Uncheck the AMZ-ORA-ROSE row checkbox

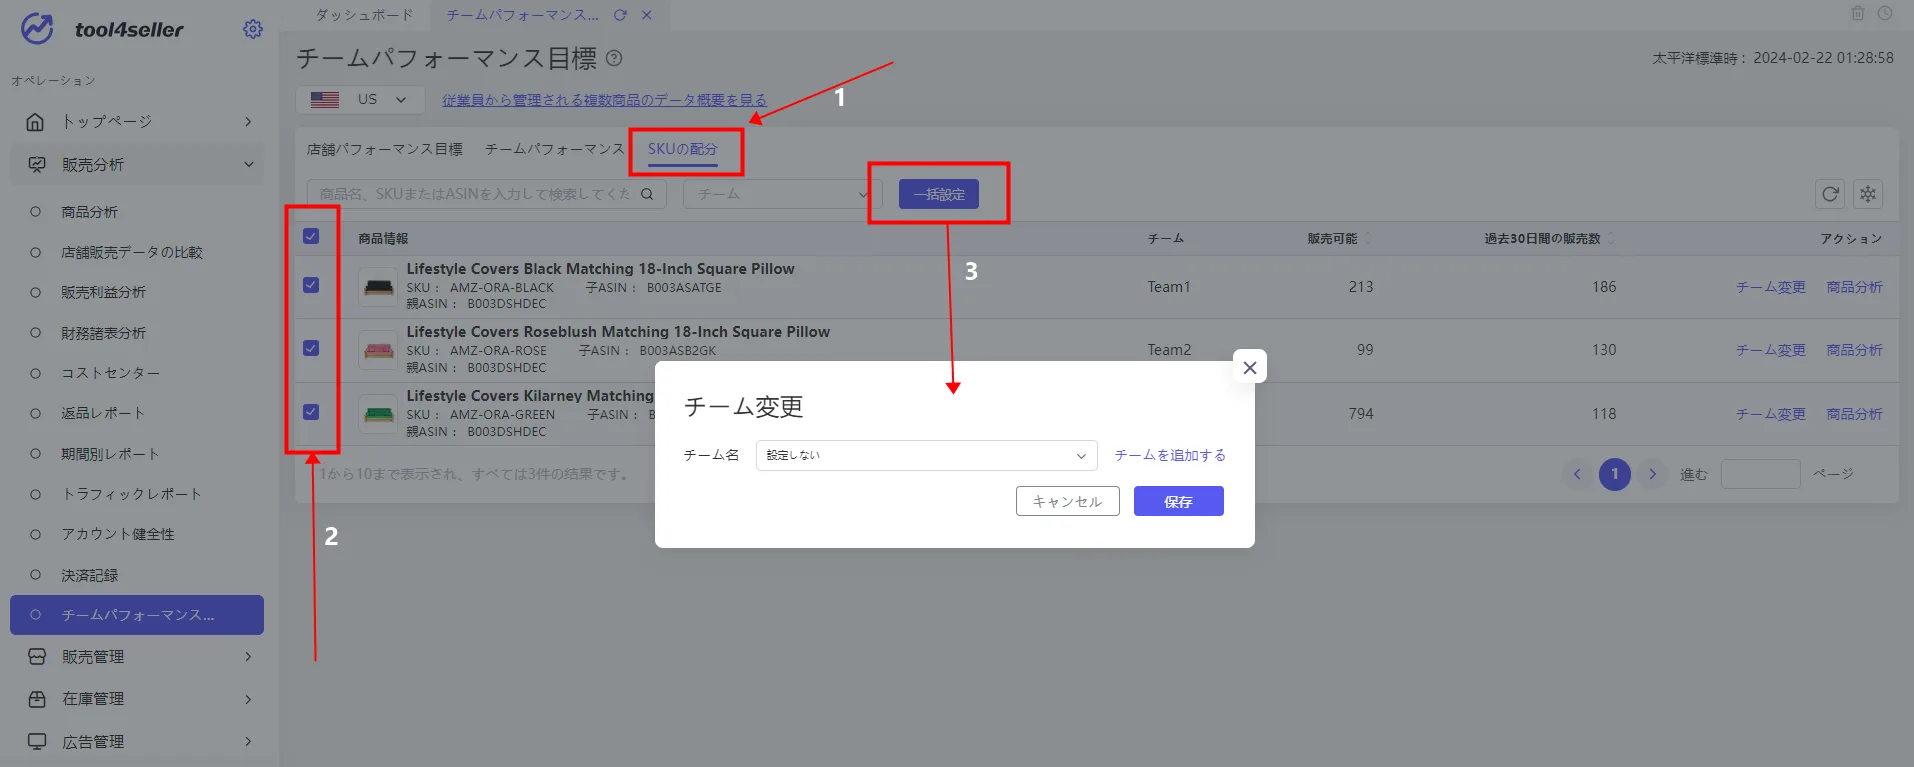click(311, 348)
